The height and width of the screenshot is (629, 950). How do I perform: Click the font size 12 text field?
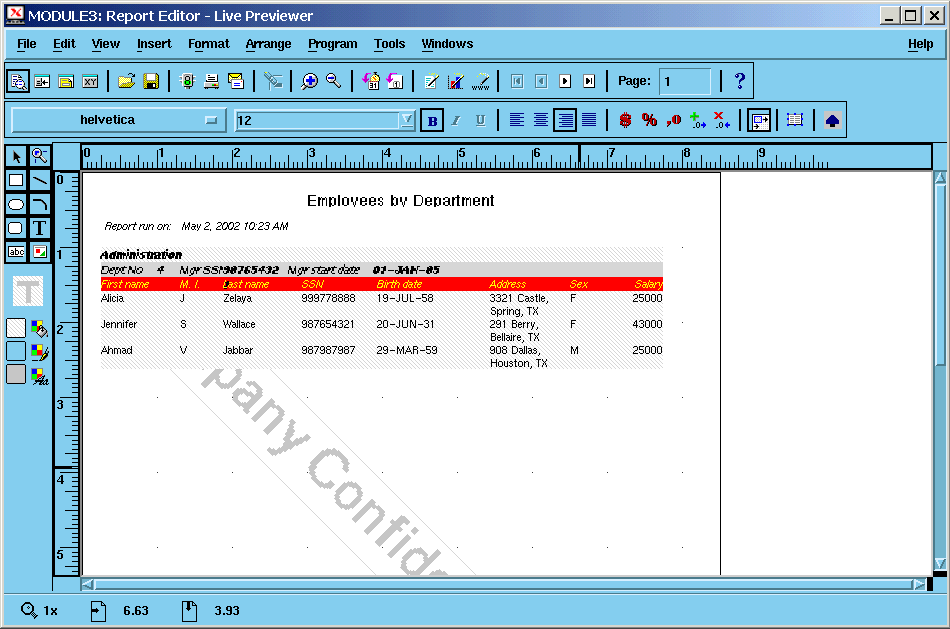pyautogui.click(x=317, y=120)
